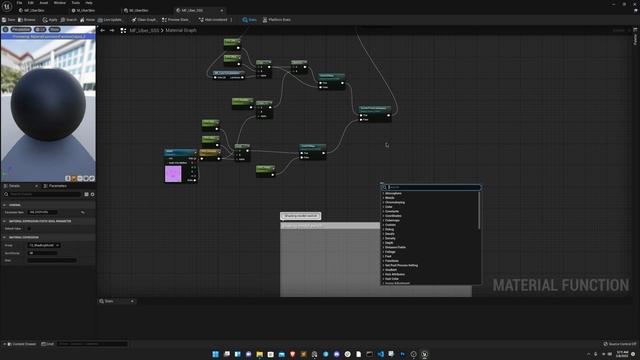Click the Save toolbar icon

point(8,20)
